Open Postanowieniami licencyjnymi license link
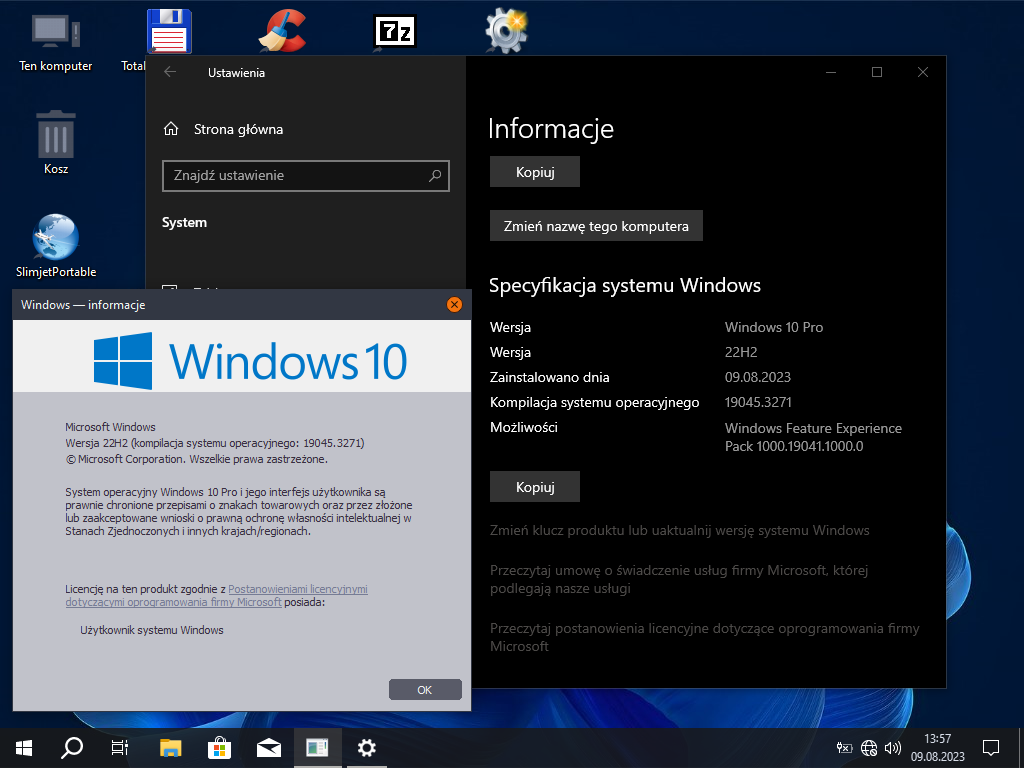This screenshot has width=1024, height=768. [297, 589]
